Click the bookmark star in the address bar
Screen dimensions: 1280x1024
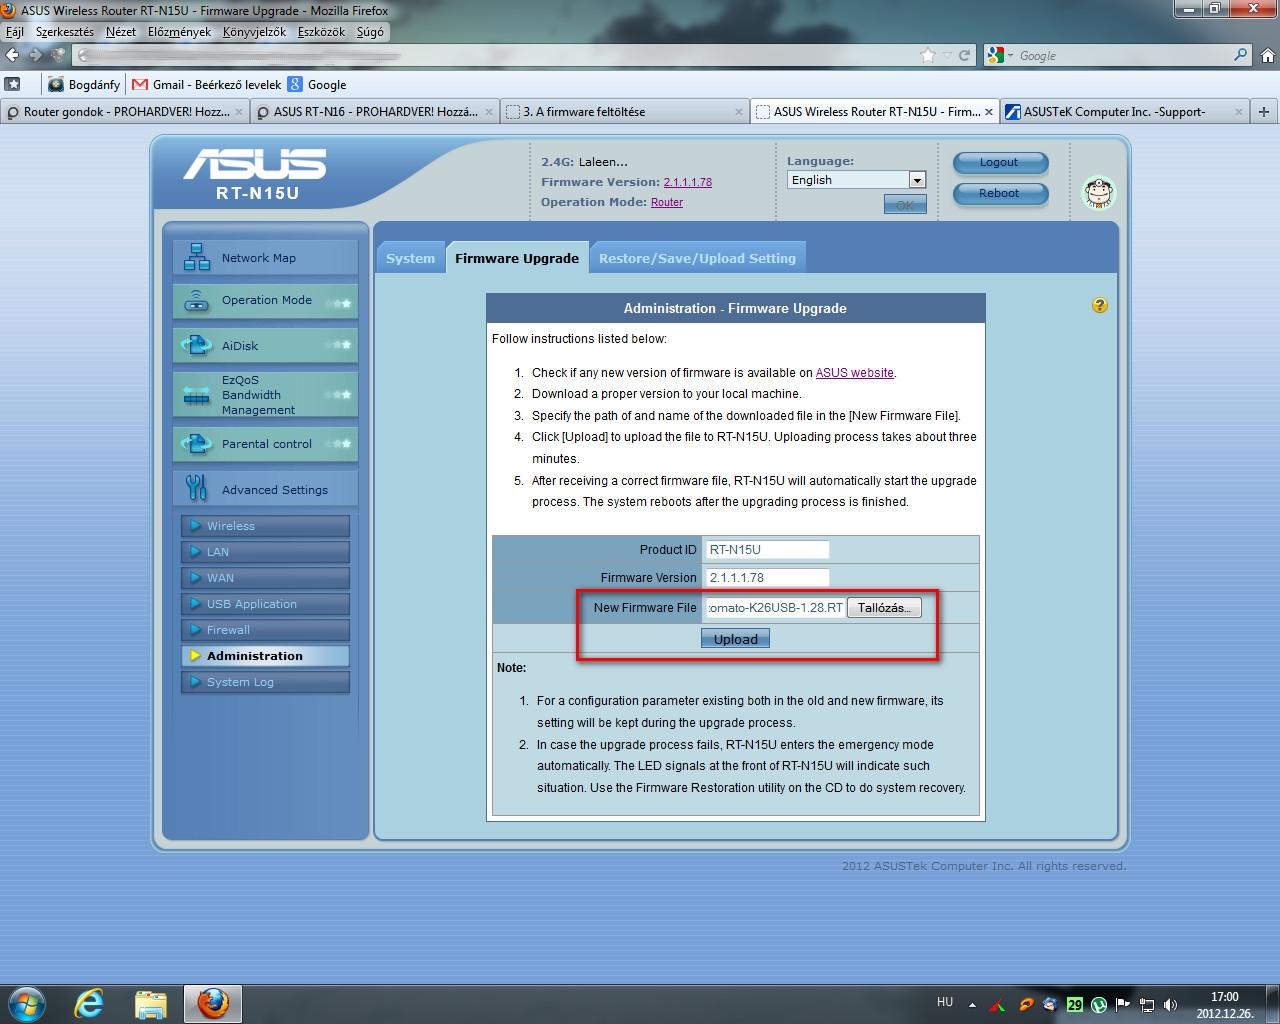click(x=928, y=55)
